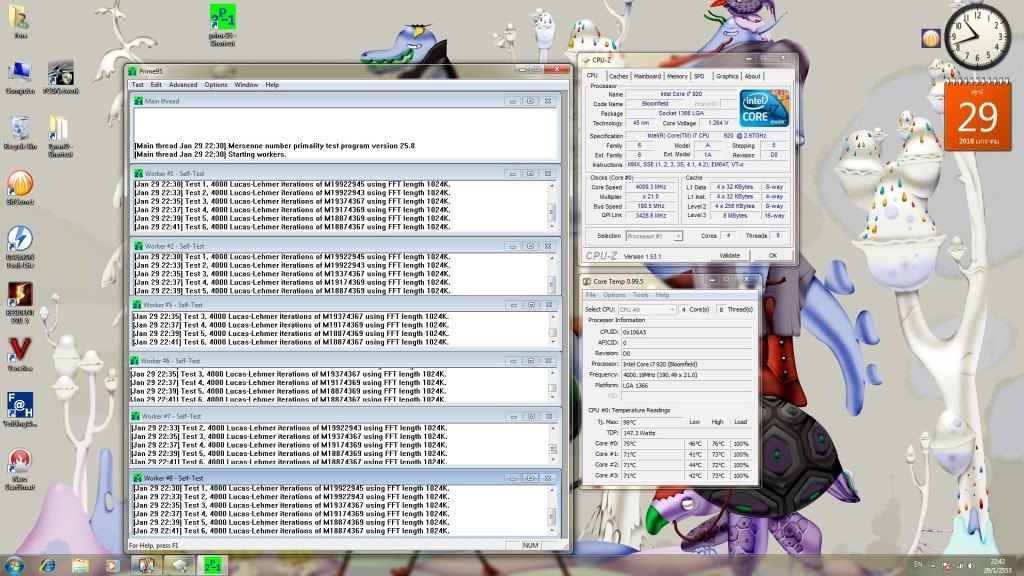Viewport: 1024px width, 576px height.
Task: Open the Resident Evil 5 desktop shortcut
Action: click(x=20, y=295)
